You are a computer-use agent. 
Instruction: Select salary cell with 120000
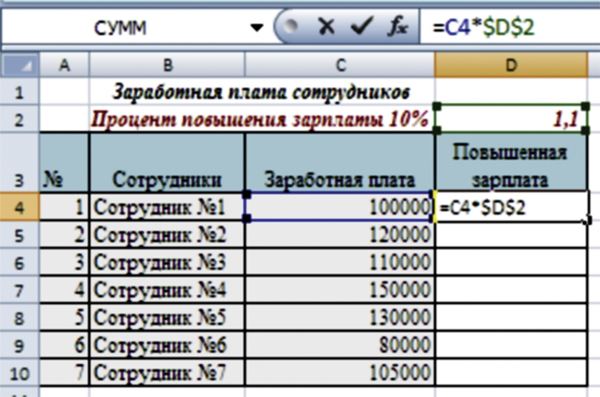[340, 235]
